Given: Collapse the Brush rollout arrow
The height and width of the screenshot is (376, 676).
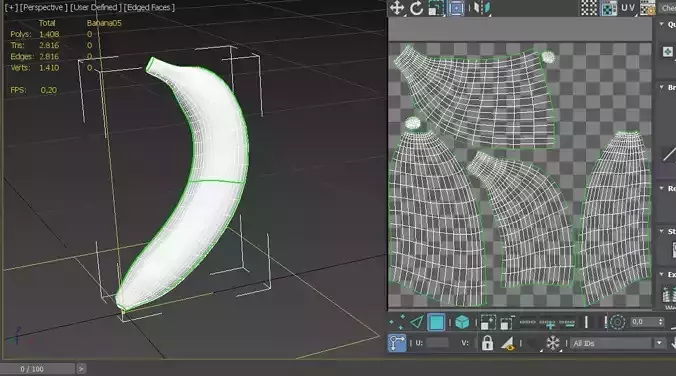Looking at the screenshot, I should click(x=662, y=87).
